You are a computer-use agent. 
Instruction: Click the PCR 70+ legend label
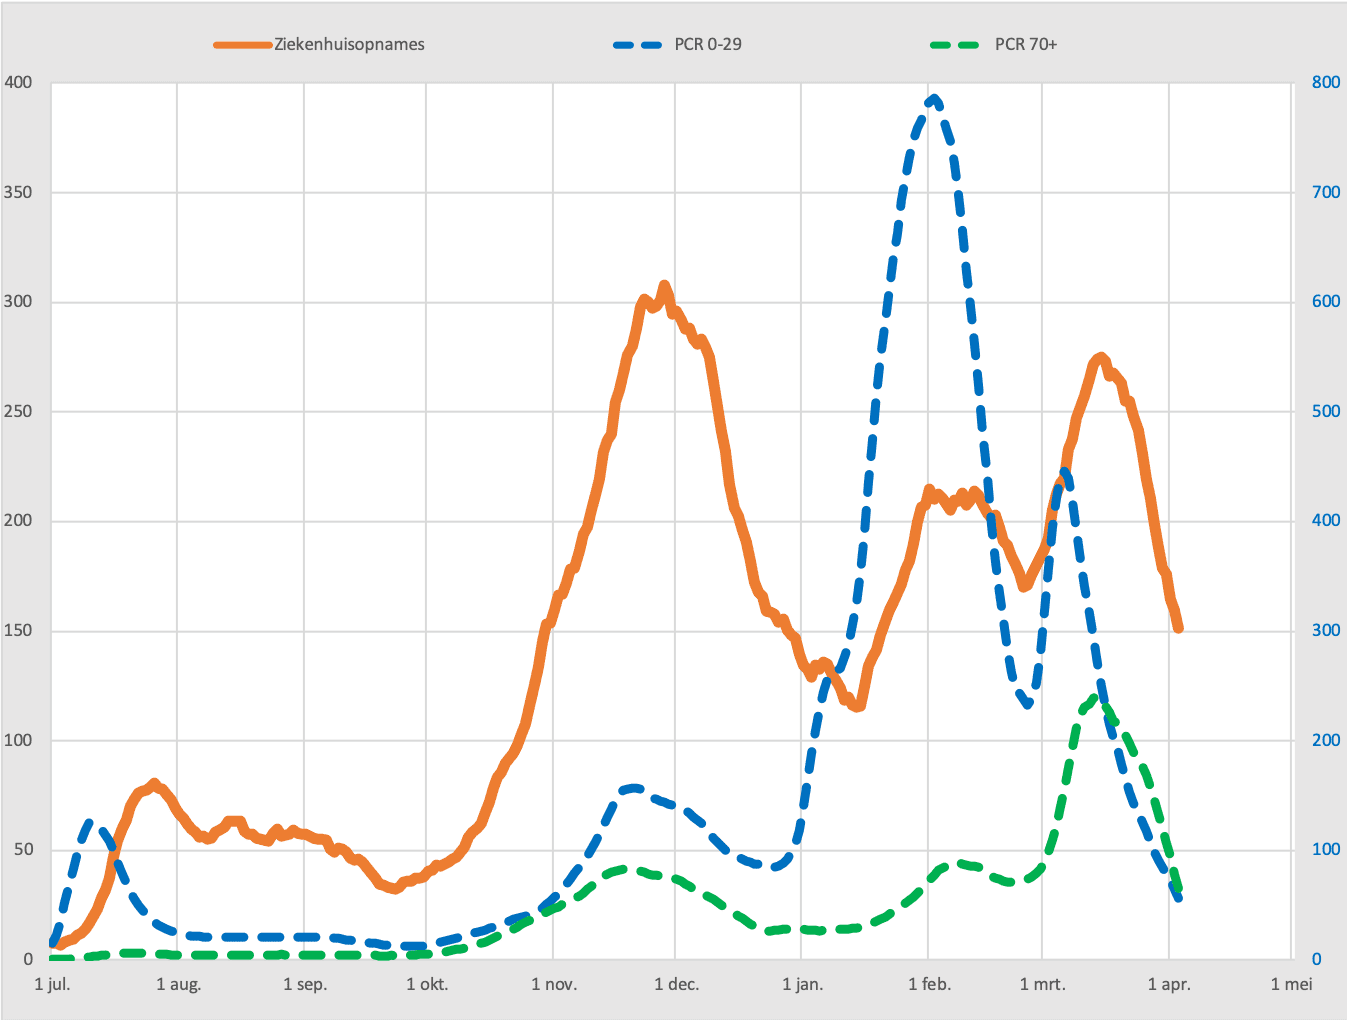click(x=1026, y=44)
